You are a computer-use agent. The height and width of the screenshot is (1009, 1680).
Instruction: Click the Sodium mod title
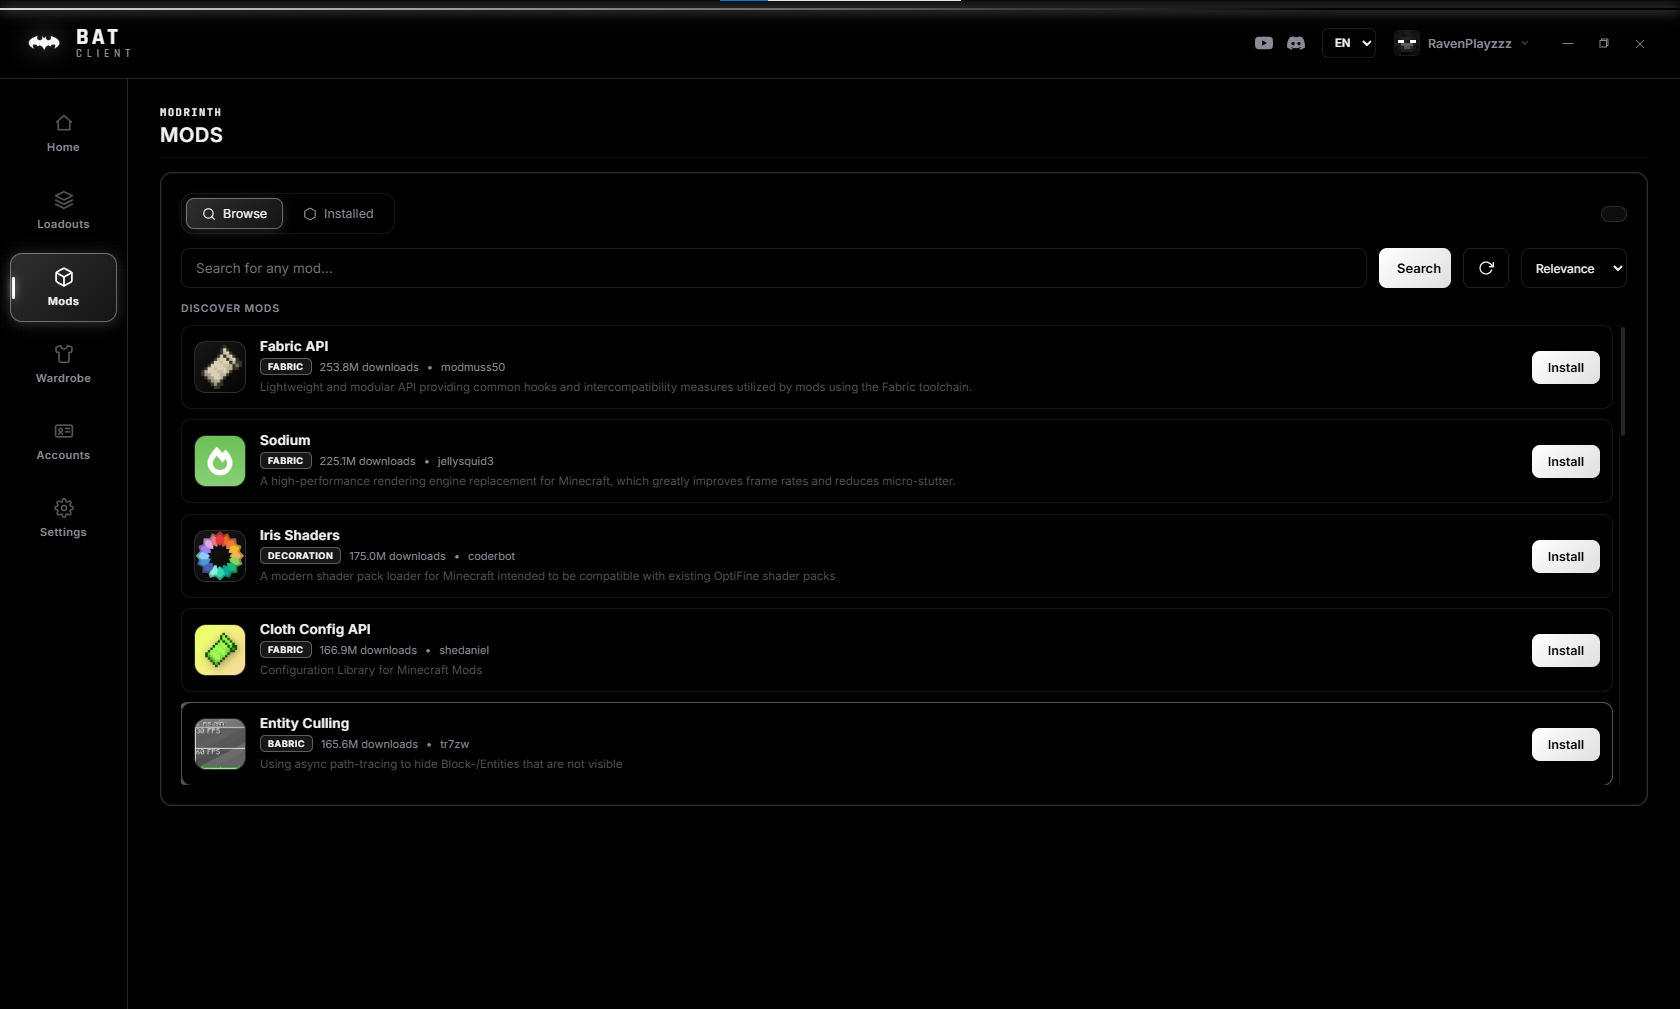[x=285, y=440]
